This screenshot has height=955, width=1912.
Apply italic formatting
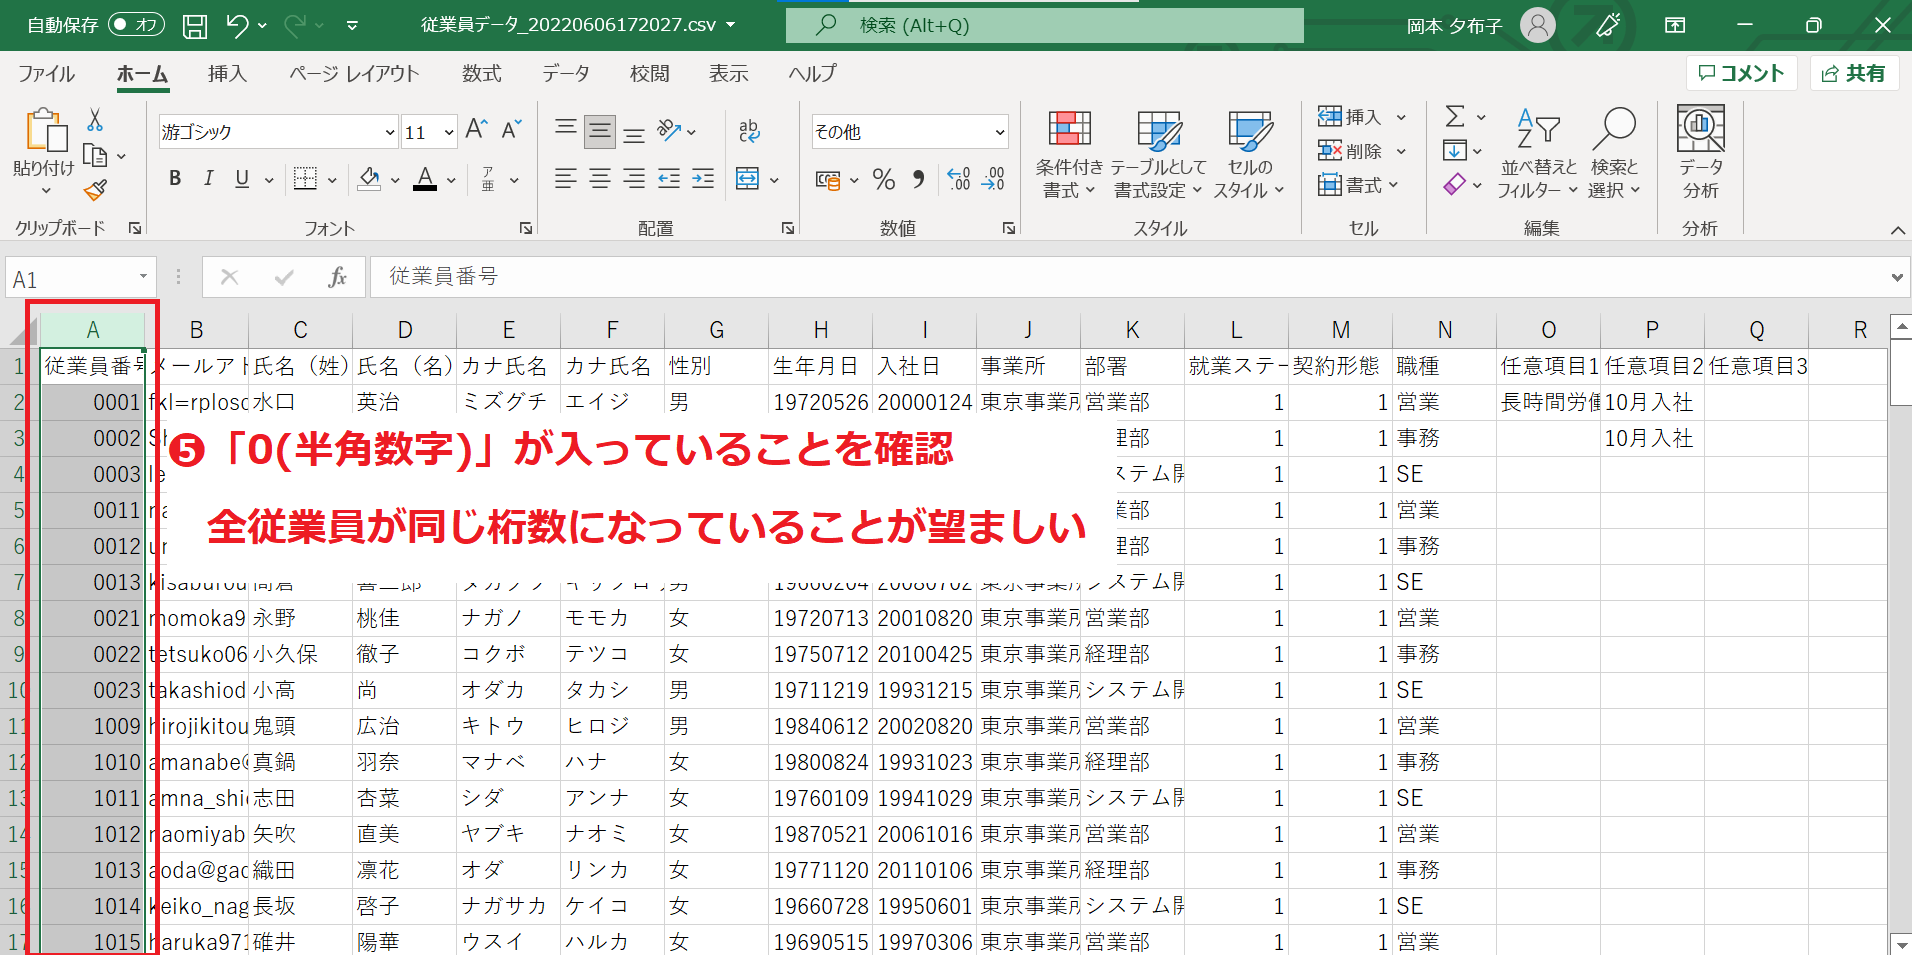pos(209,178)
